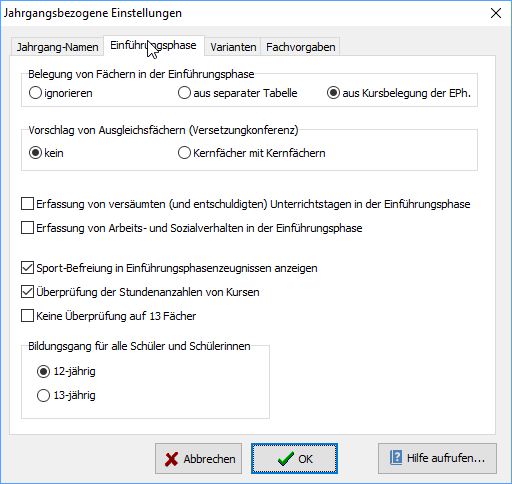512x484 pixels.
Task: Click the green checkmark icon on OK
Action: point(286,459)
